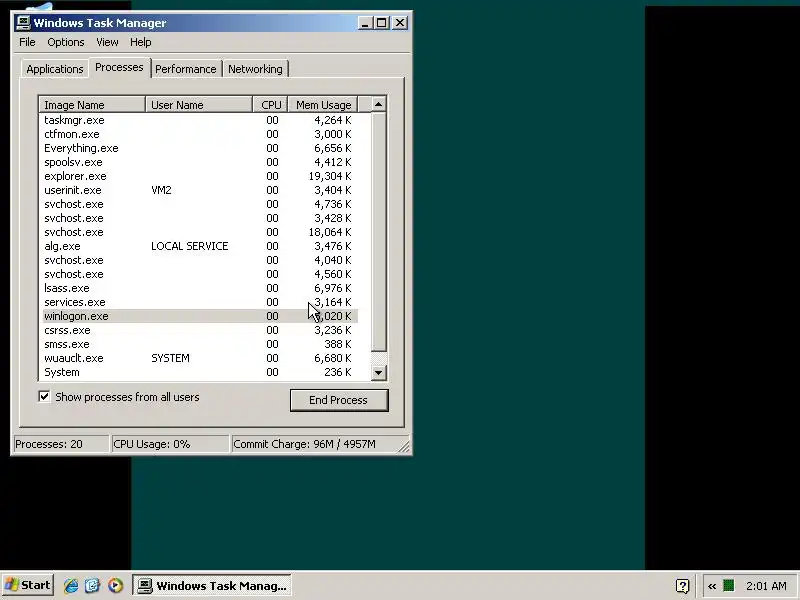Click the process list scroll down arrow
Viewport: 800px width, 600px height.
[378, 372]
